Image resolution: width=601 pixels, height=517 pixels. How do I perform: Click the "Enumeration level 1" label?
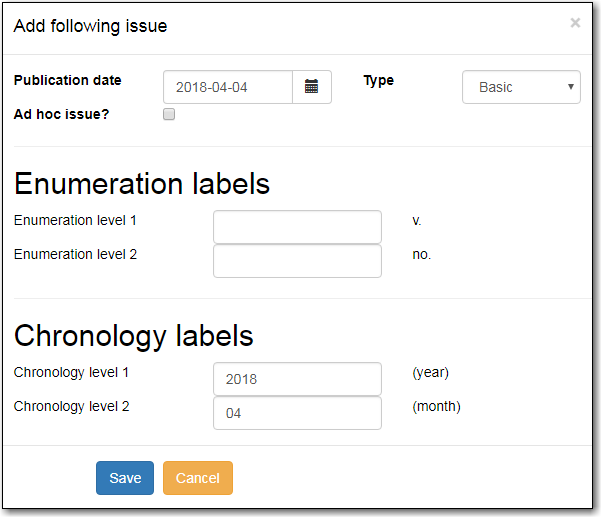[x=75, y=219]
